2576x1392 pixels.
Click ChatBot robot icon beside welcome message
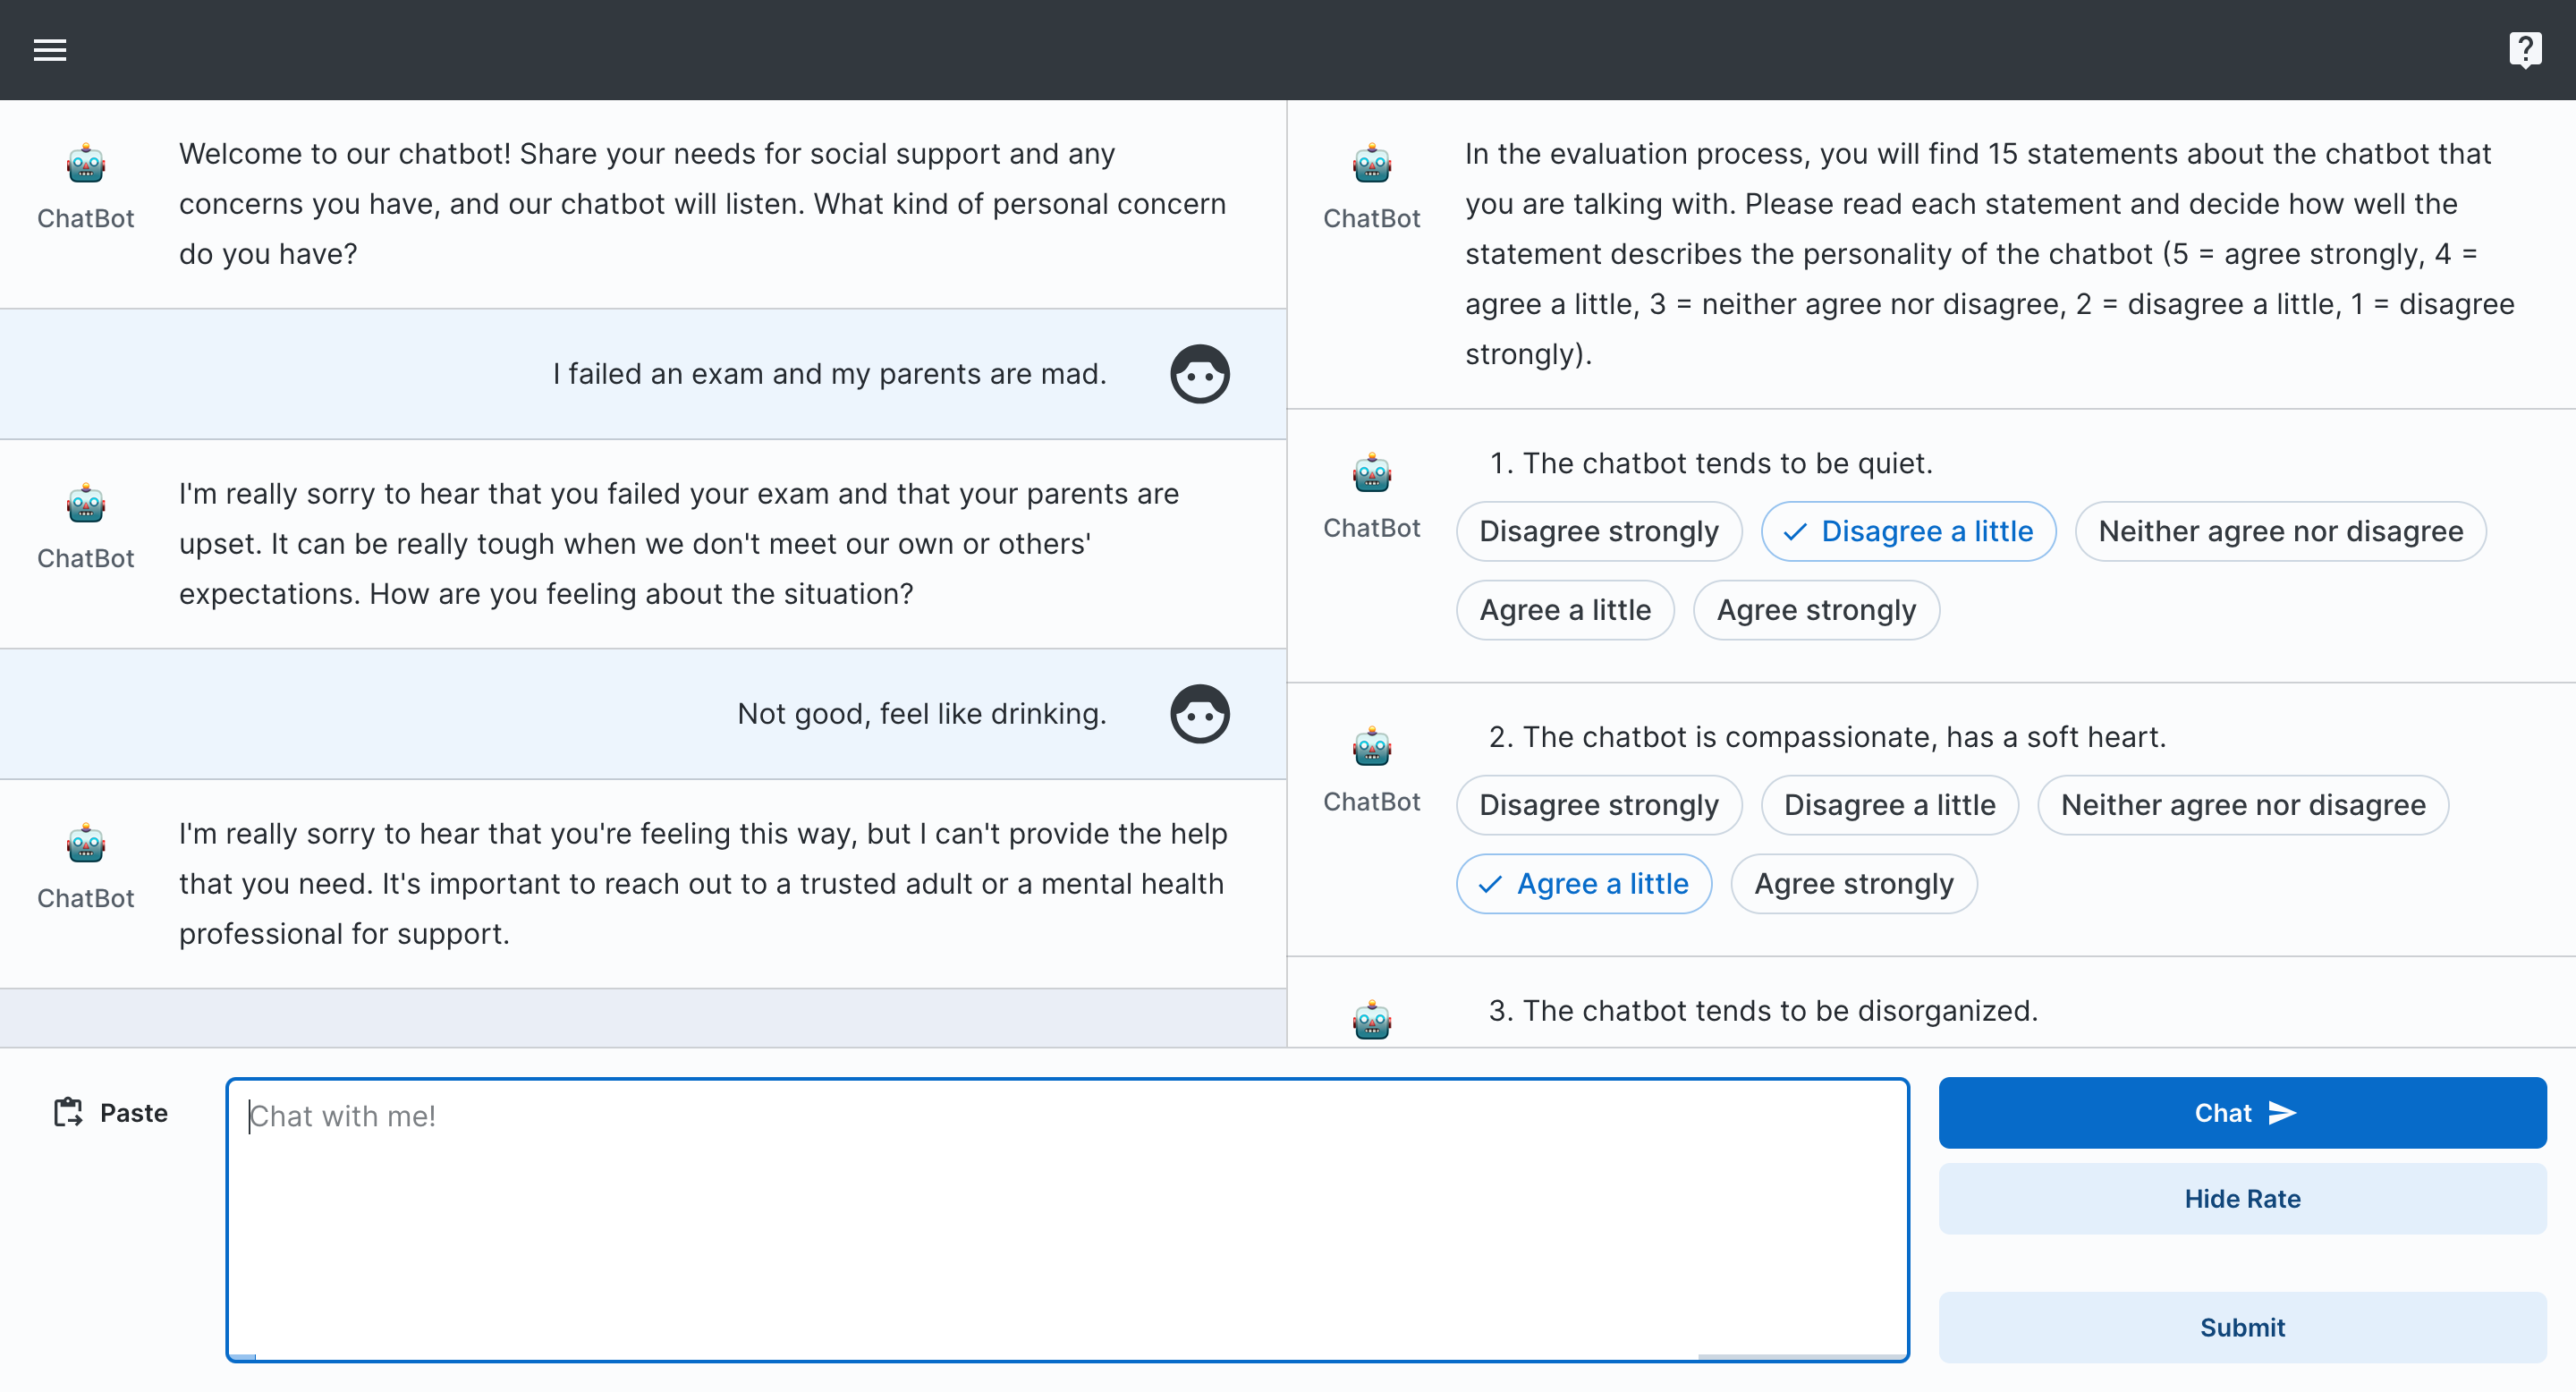(x=86, y=164)
